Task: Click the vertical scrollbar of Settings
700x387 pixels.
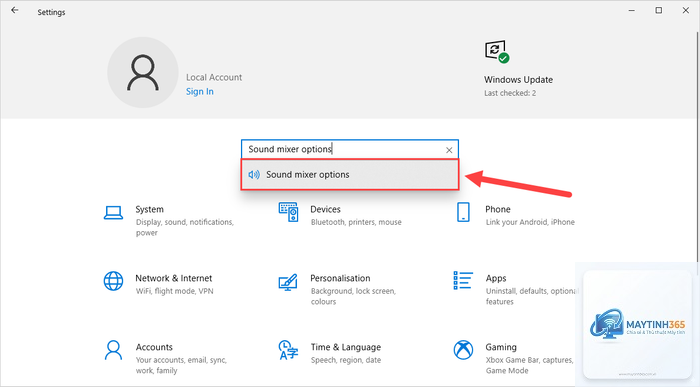Action: [697, 147]
